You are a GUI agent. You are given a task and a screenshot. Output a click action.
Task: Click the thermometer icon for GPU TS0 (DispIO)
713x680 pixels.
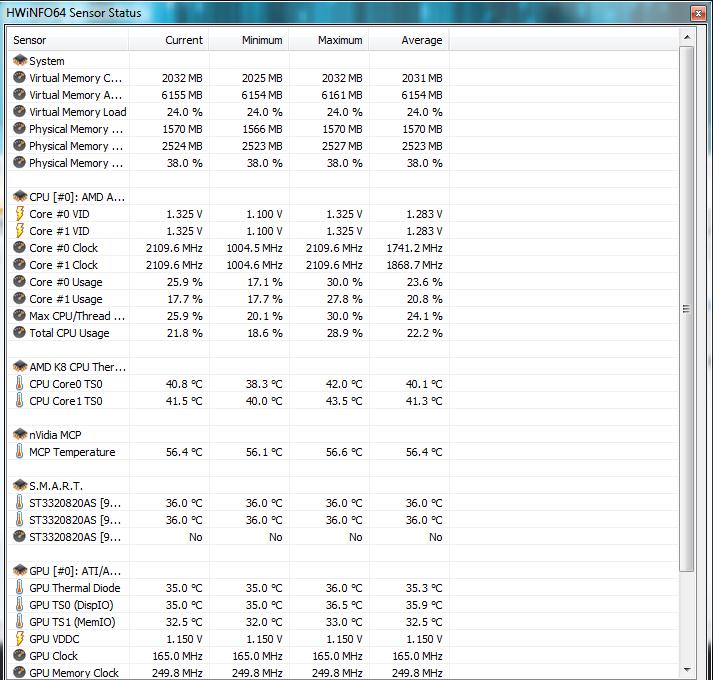(19, 604)
